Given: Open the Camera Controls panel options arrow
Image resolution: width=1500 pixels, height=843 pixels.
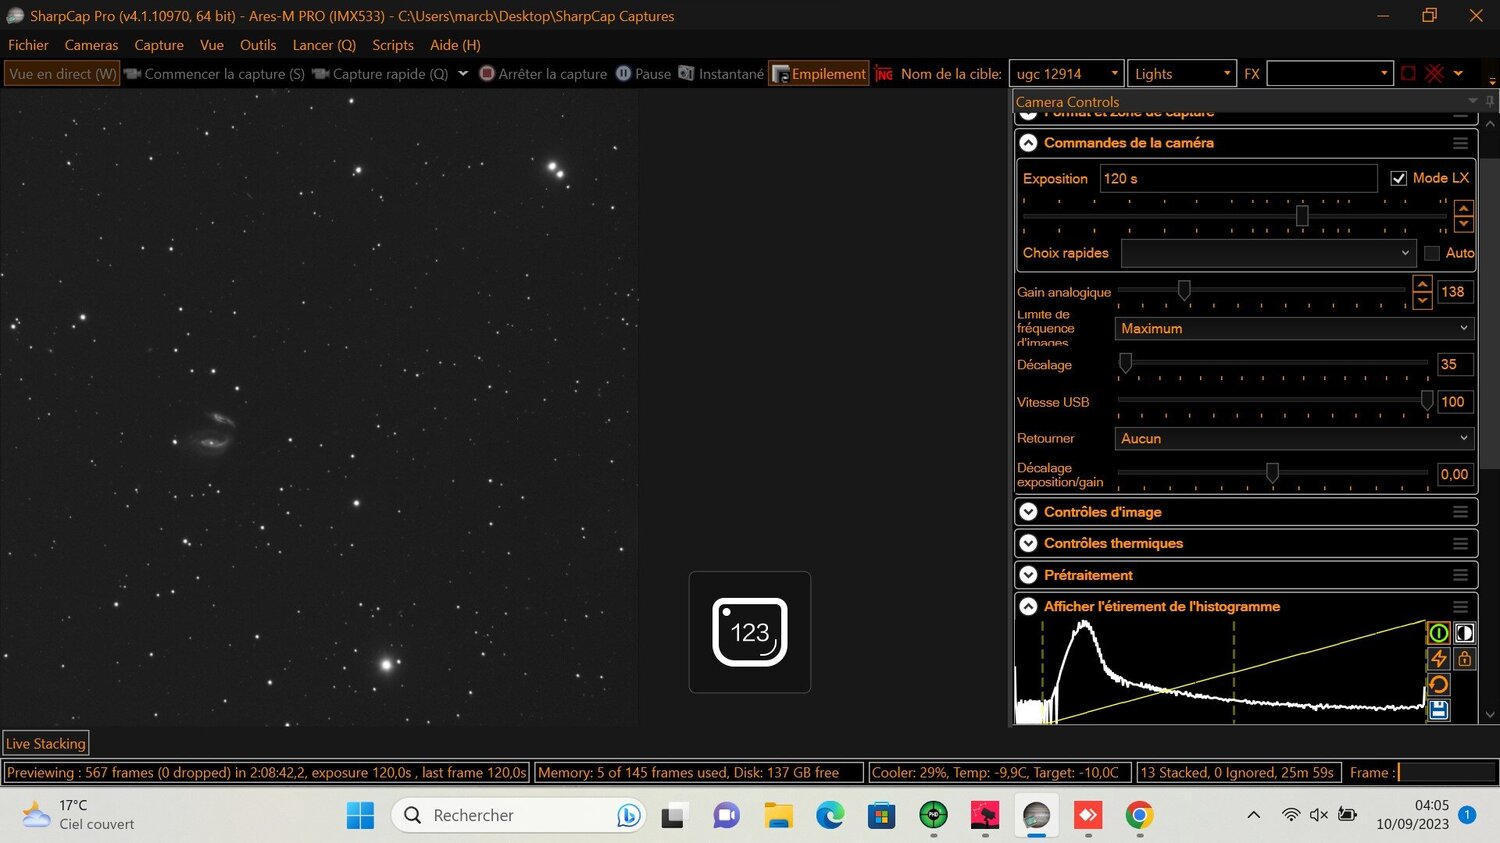Looking at the screenshot, I should (x=1472, y=101).
